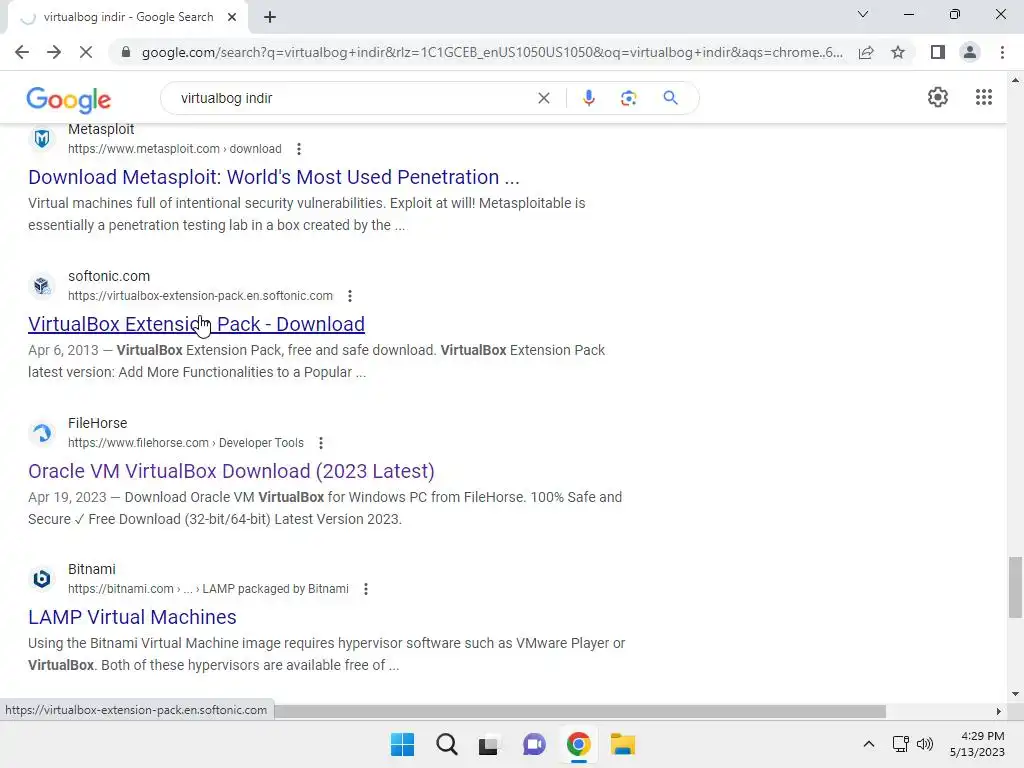Open Chrome three-dot menu
Screen dimensions: 1024x768
(x=1002, y=52)
